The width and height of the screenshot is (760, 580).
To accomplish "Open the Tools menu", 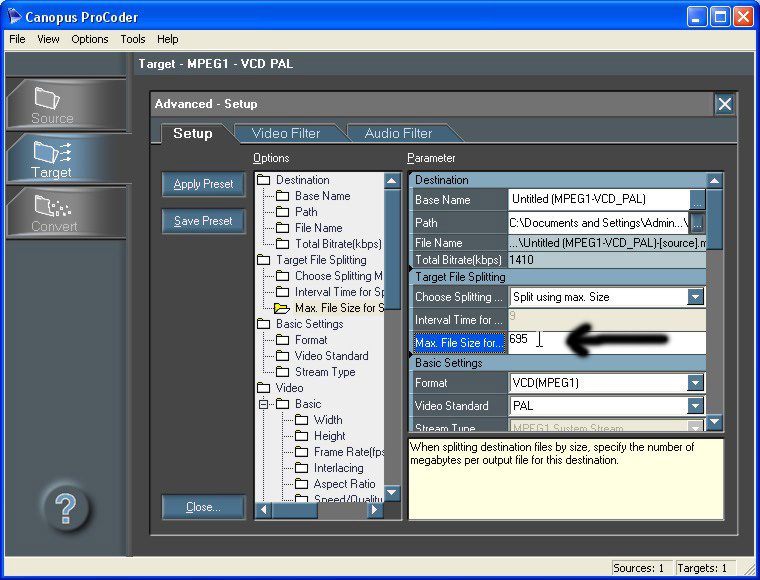I will 133,39.
